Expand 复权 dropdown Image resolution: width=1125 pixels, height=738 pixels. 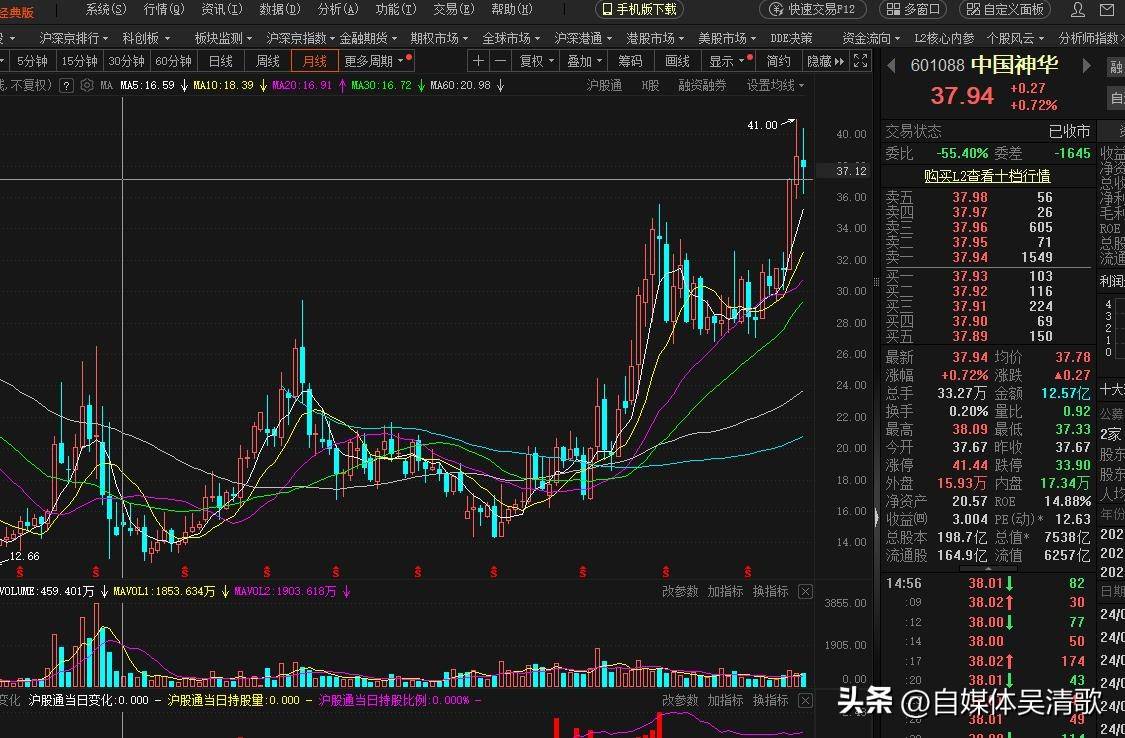pos(537,61)
